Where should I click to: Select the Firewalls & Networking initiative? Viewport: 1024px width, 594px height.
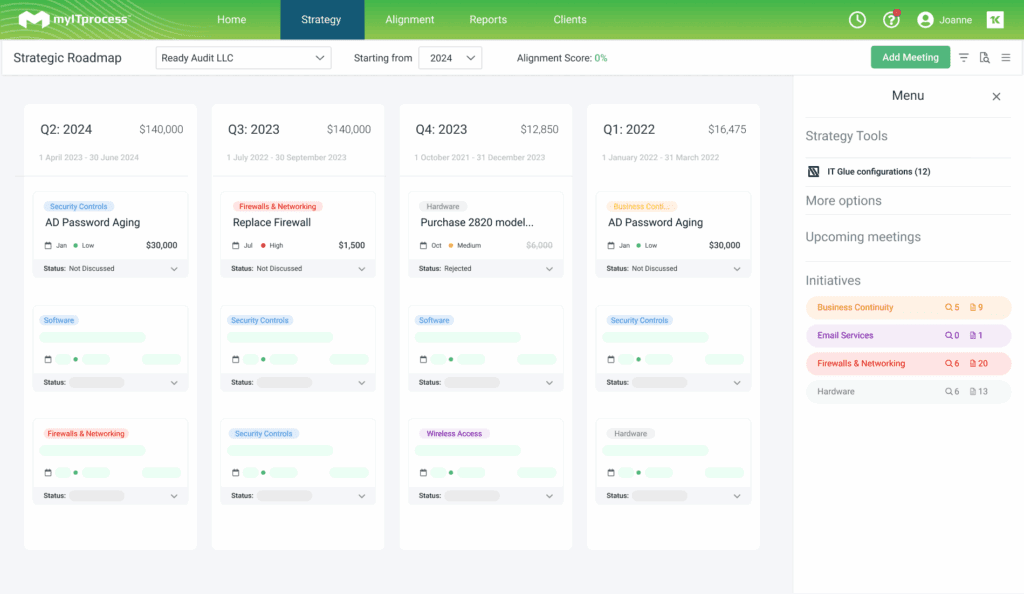click(x=861, y=364)
